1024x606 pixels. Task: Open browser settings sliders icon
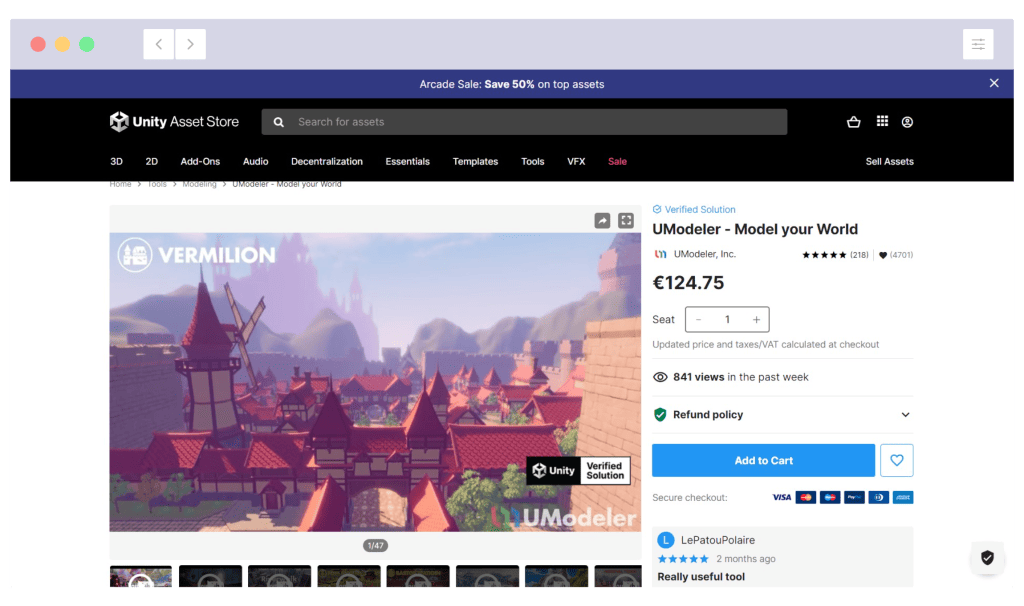[x=978, y=44]
